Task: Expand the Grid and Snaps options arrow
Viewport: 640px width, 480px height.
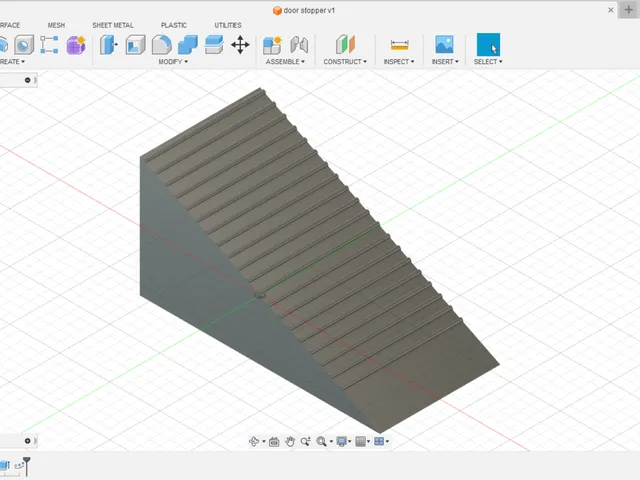Action: point(369,442)
